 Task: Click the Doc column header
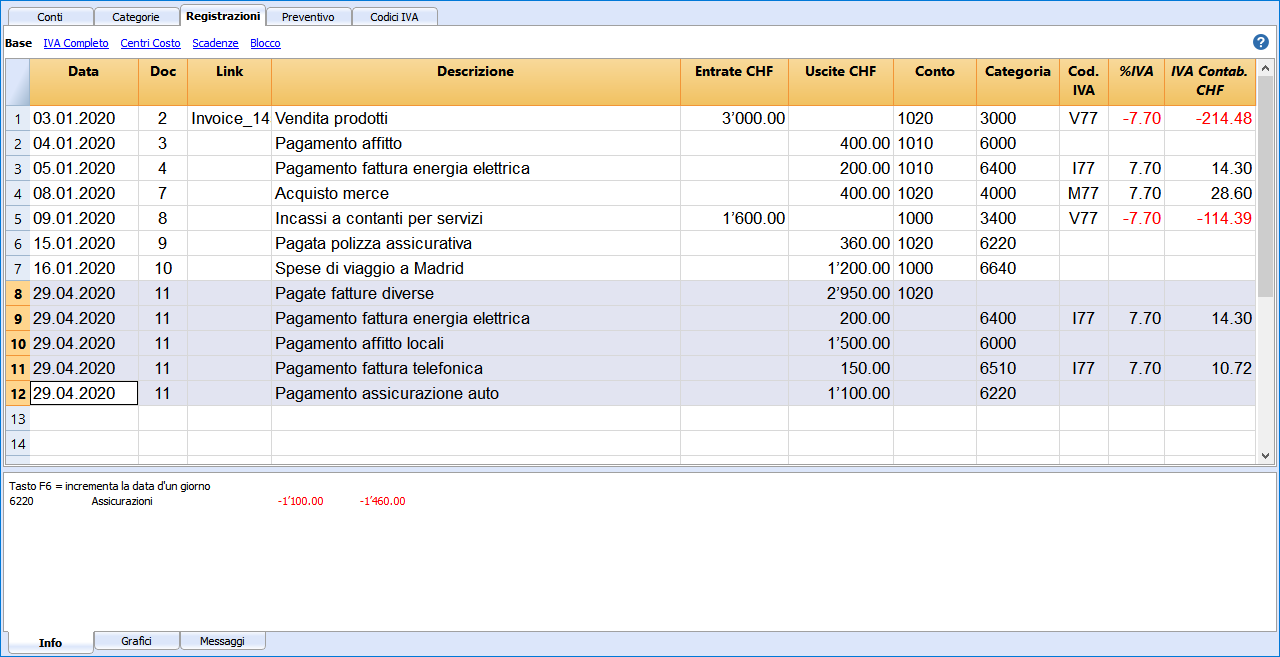163,82
